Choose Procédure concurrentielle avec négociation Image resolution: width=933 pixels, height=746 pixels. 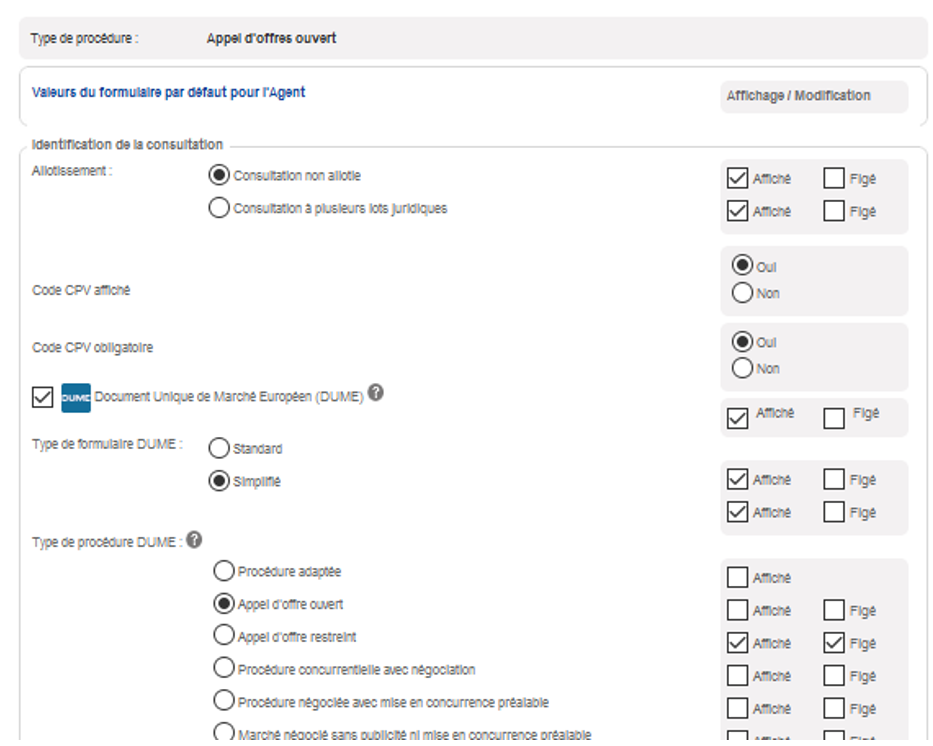pos(224,669)
